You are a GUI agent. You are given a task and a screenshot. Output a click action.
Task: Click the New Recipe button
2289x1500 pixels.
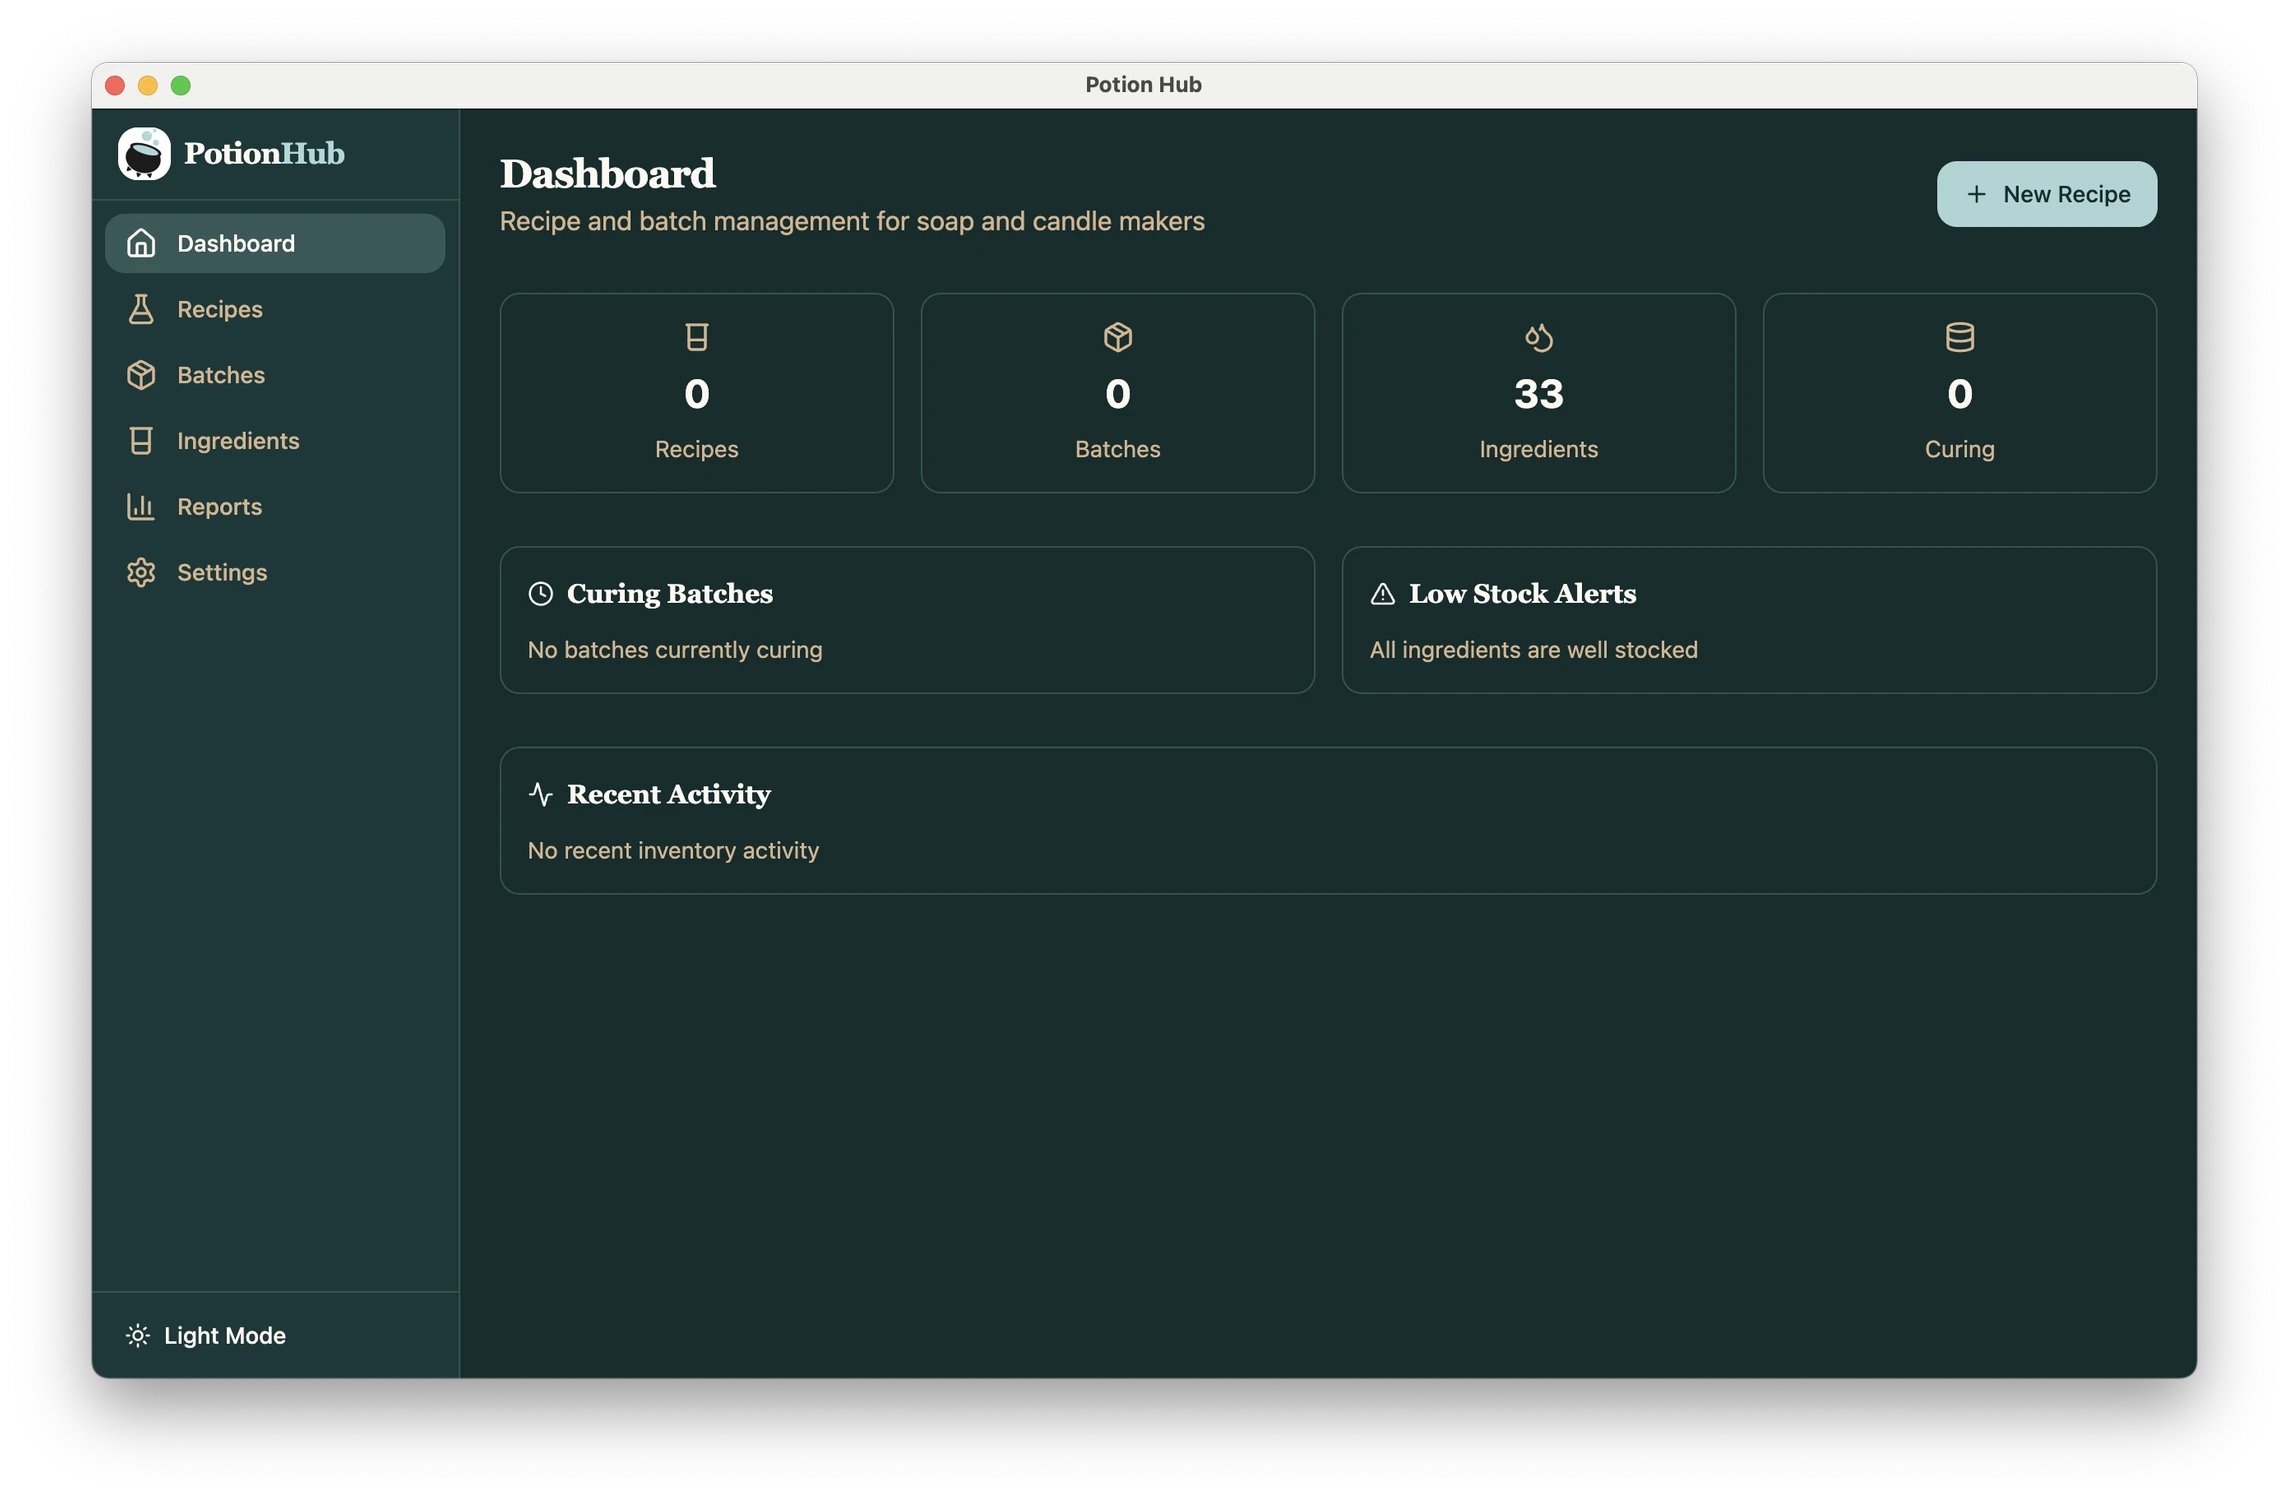2046,193
